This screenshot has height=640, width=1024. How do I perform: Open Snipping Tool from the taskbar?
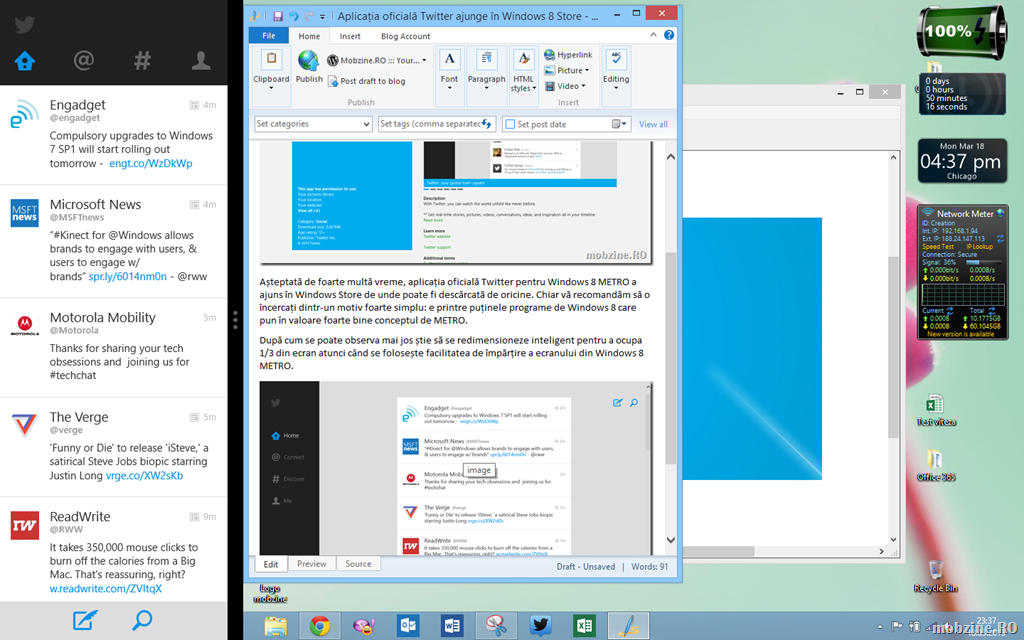(496, 626)
